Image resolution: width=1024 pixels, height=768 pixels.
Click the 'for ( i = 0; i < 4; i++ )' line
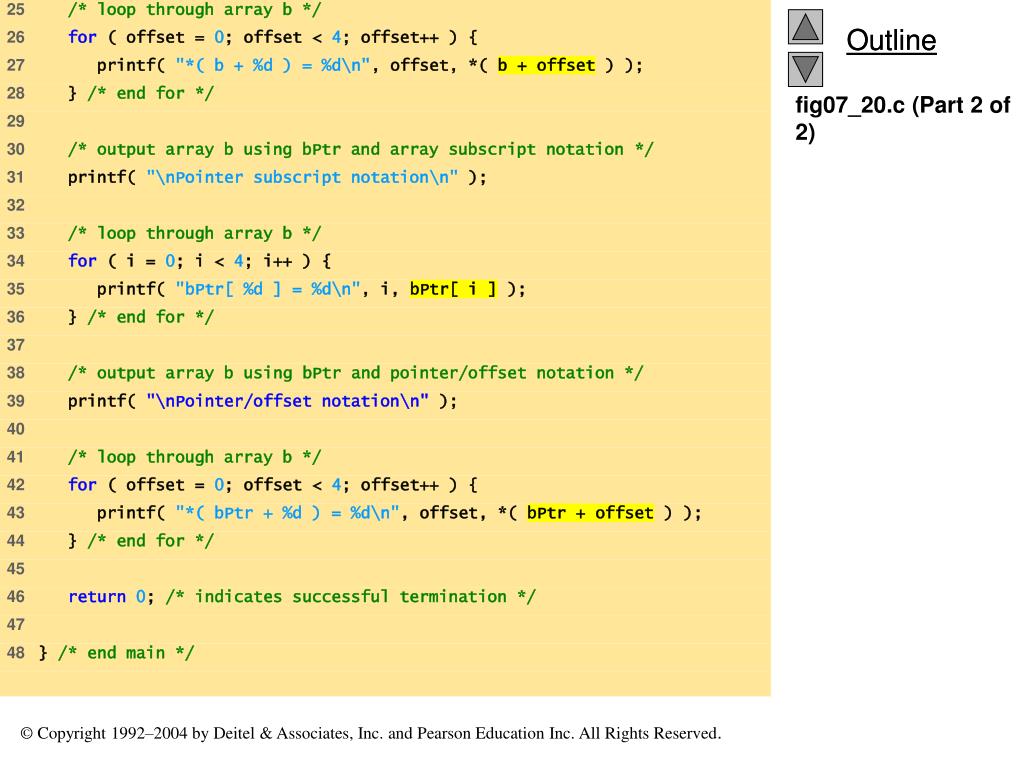[199, 261]
